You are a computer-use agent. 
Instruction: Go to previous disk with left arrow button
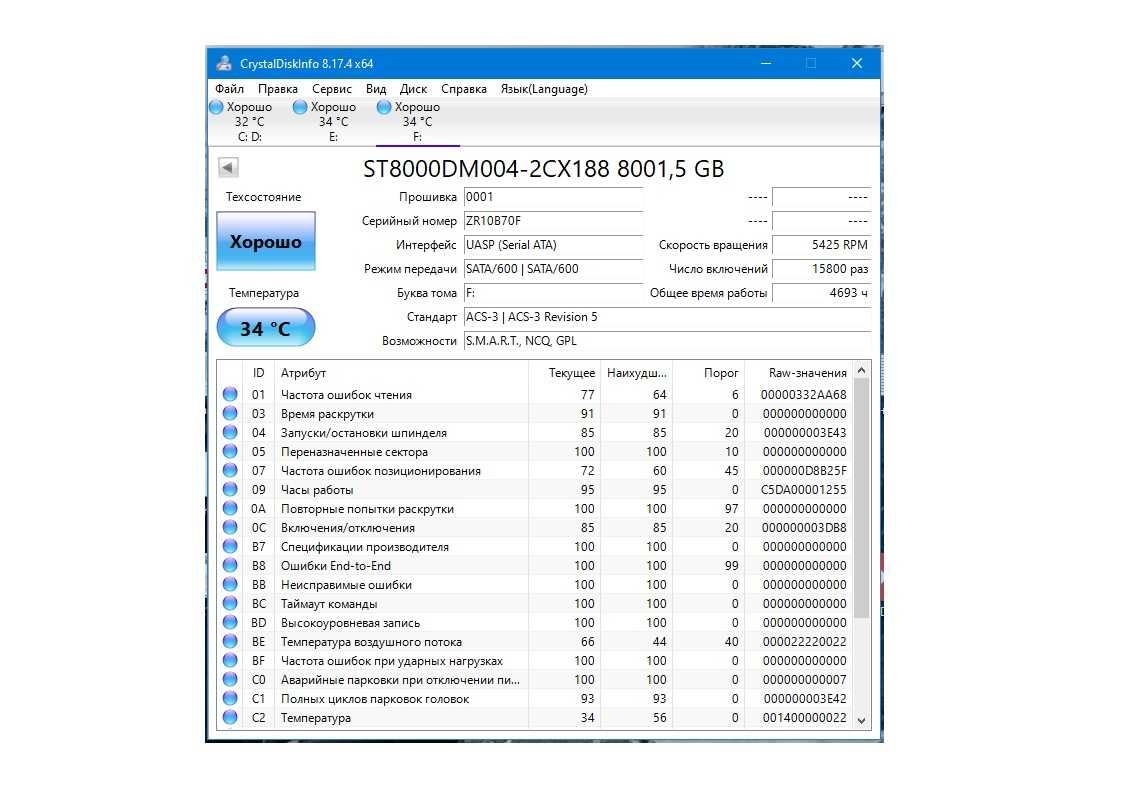click(x=228, y=168)
